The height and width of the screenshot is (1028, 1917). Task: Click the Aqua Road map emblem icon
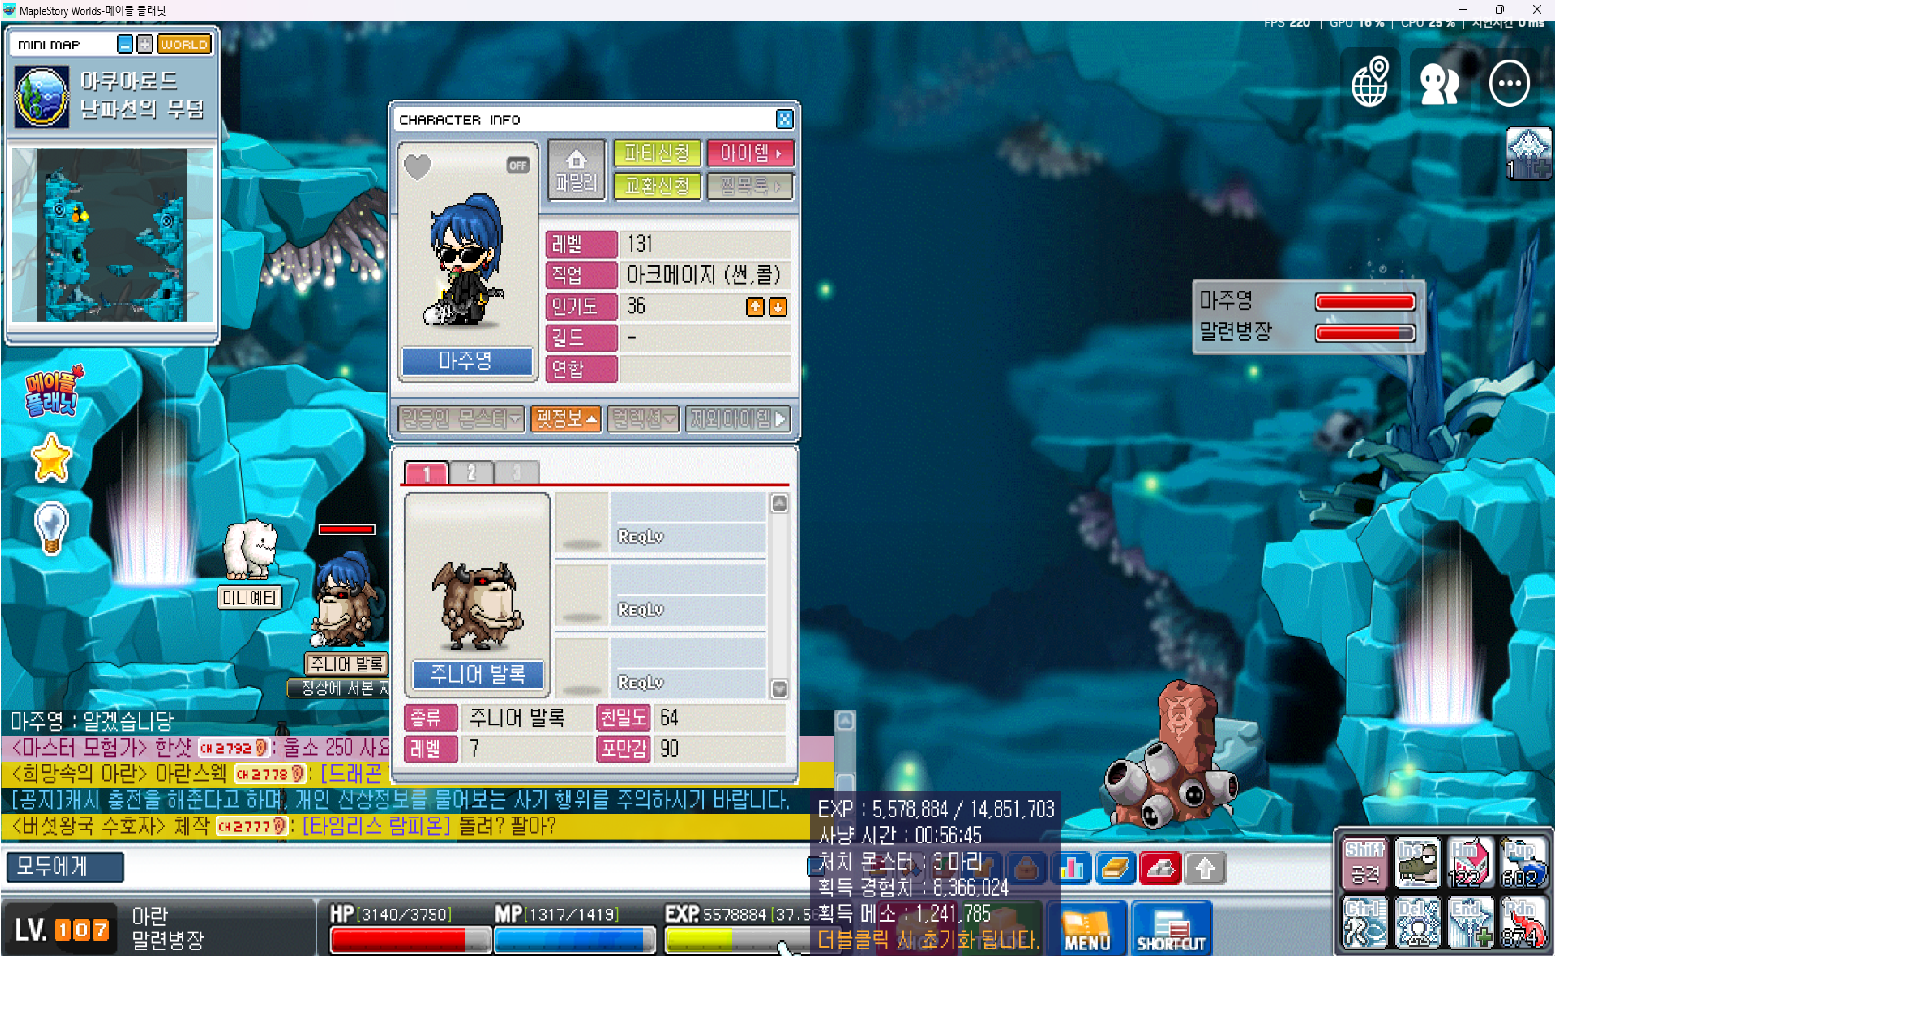click(x=42, y=96)
